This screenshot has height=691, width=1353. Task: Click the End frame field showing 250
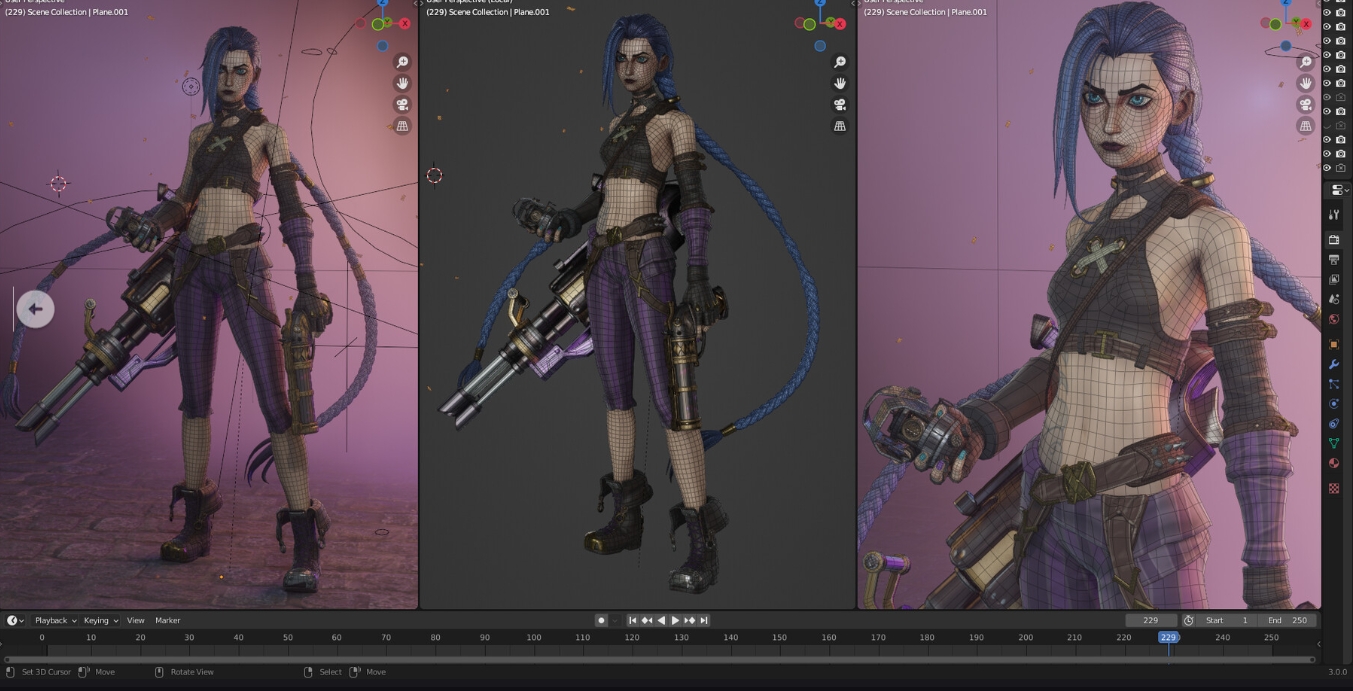(x=1287, y=620)
